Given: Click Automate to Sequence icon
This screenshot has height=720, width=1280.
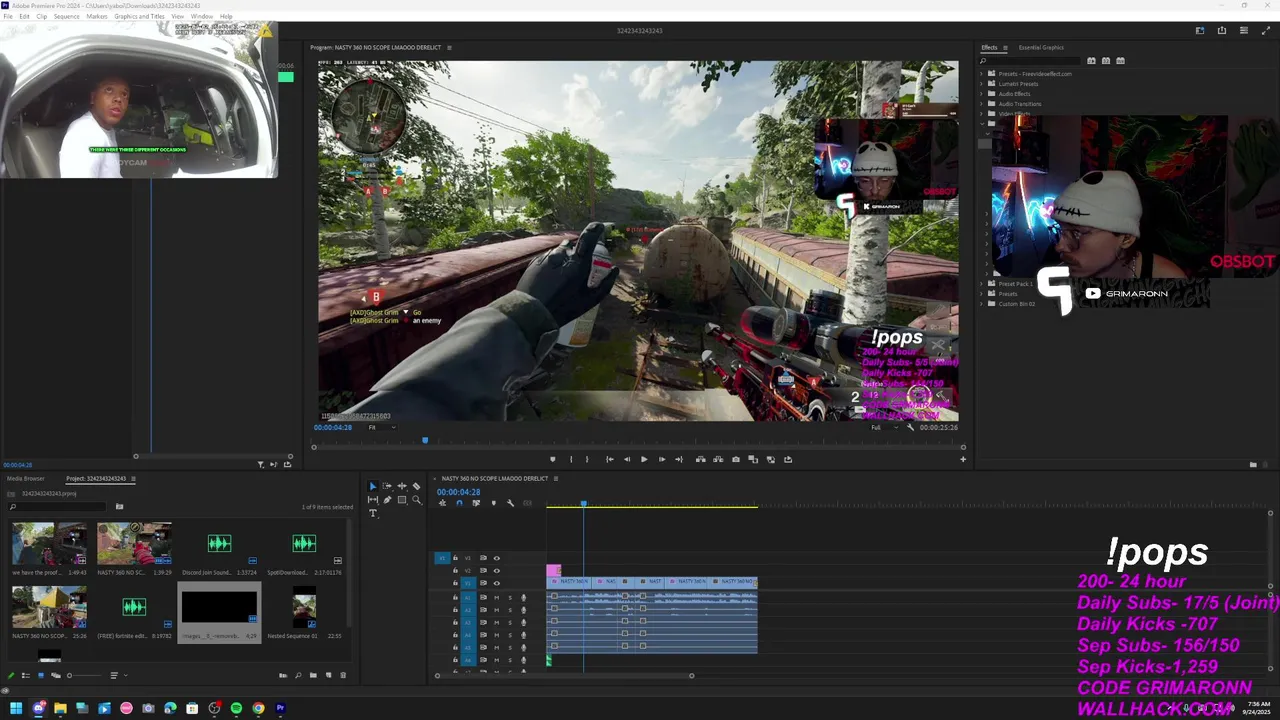Looking at the screenshot, I should pos(283,675).
